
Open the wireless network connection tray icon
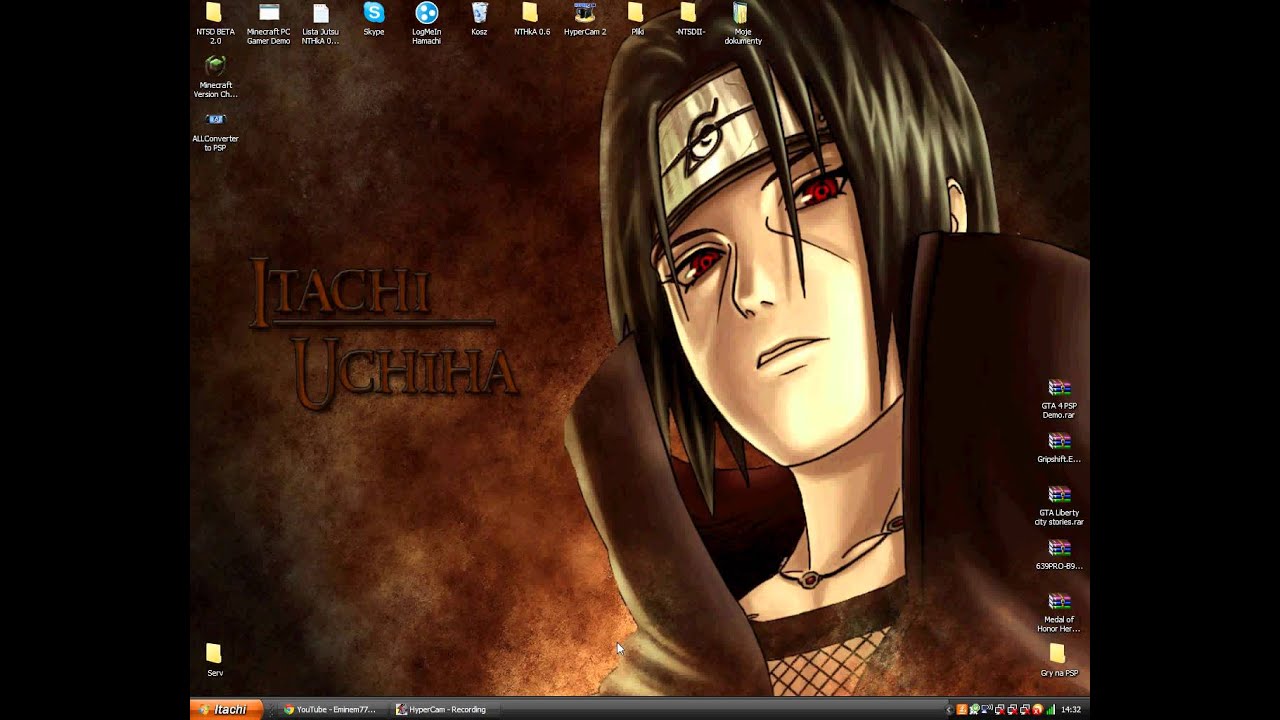point(987,710)
